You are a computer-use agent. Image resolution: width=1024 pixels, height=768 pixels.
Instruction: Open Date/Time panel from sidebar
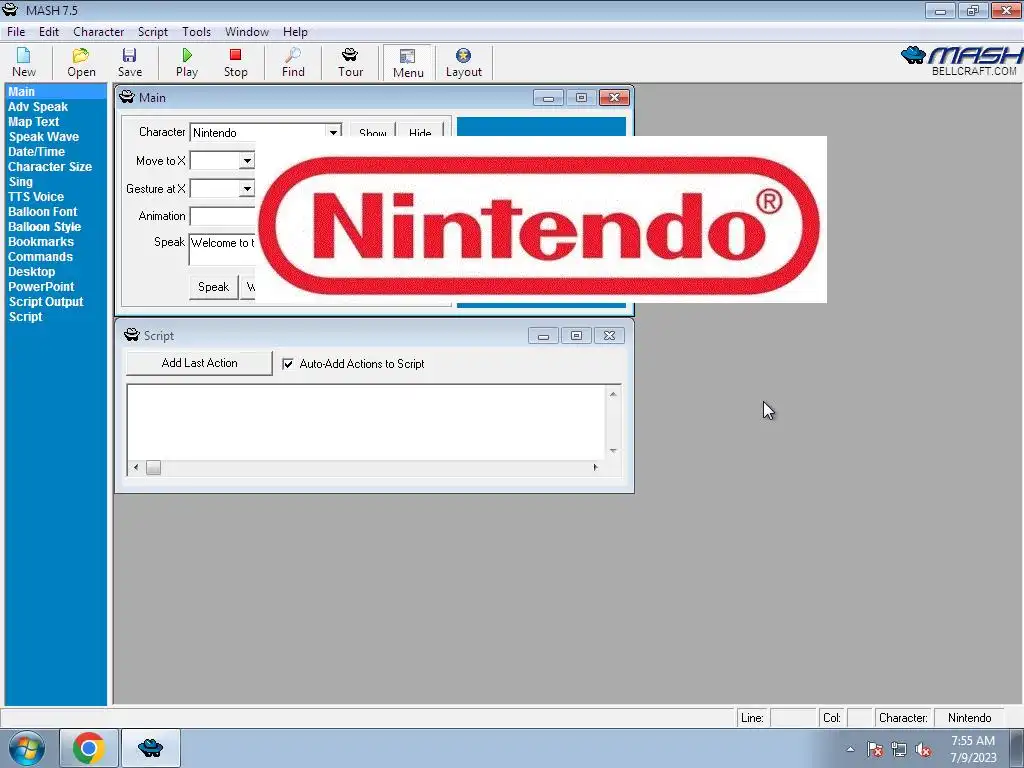point(37,152)
